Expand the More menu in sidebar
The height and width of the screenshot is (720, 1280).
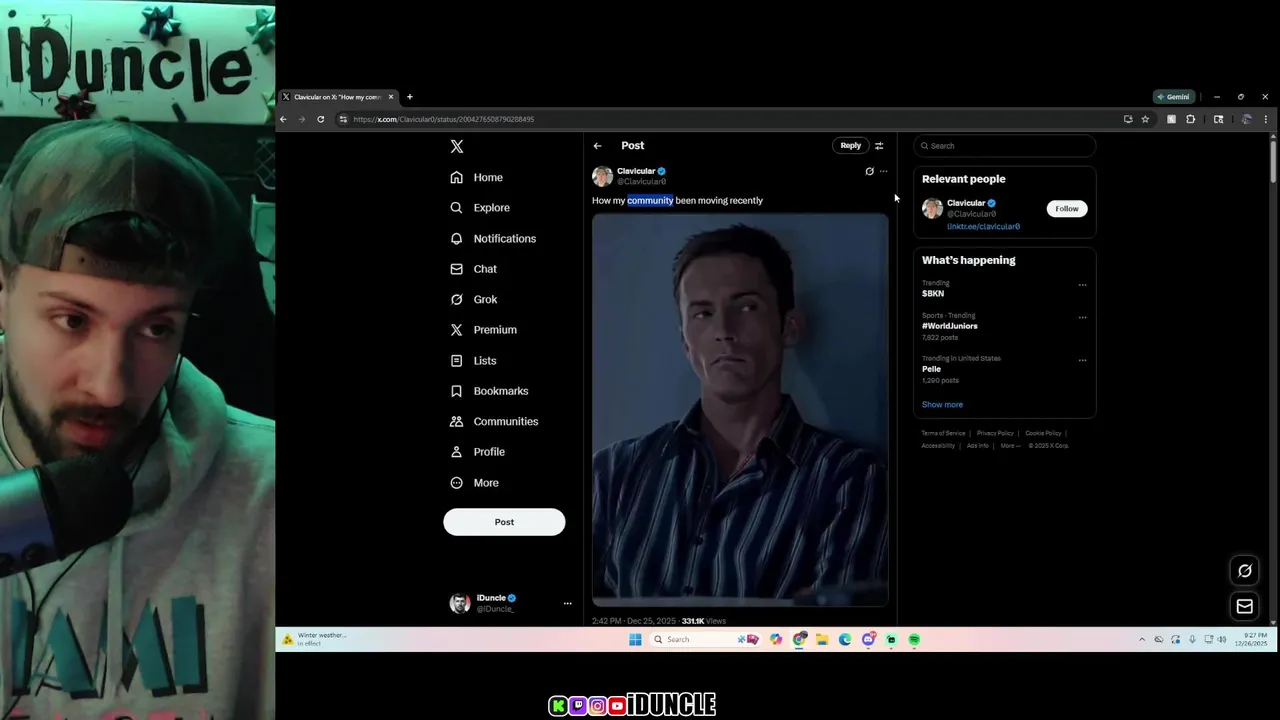475,482
